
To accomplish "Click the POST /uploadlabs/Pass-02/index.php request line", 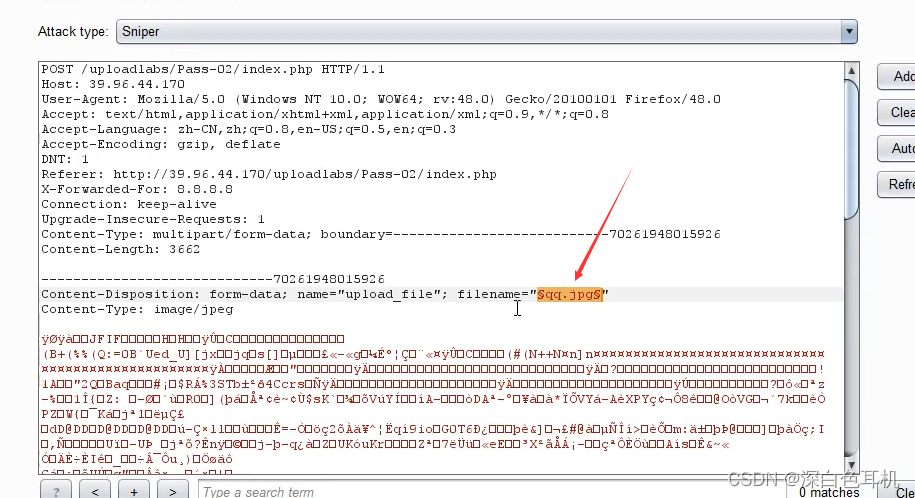I will click(x=213, y=69).
